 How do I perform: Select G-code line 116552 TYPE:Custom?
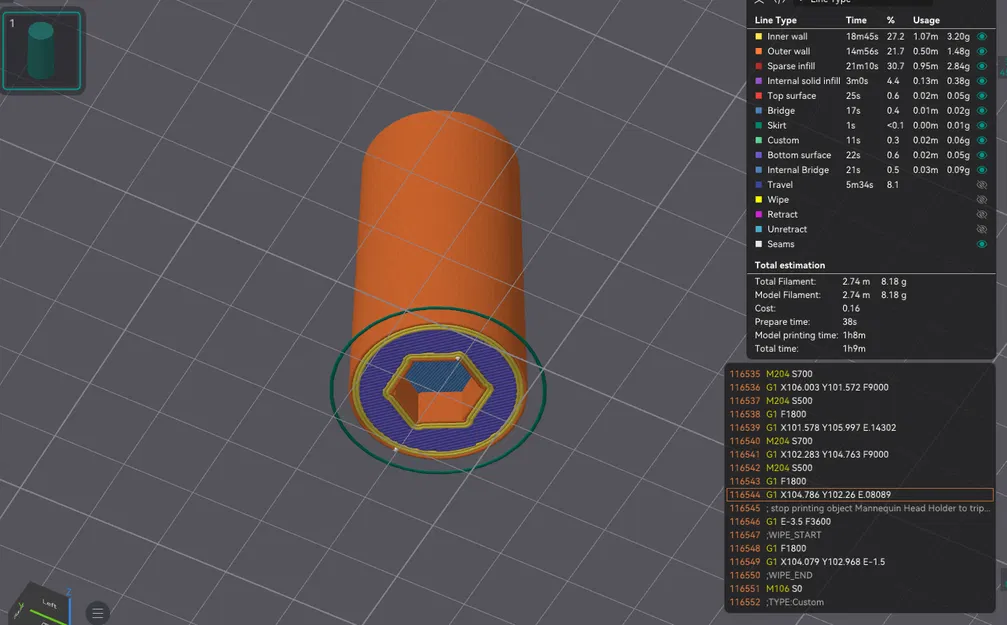pyautogui.click(x=860, y=602)
